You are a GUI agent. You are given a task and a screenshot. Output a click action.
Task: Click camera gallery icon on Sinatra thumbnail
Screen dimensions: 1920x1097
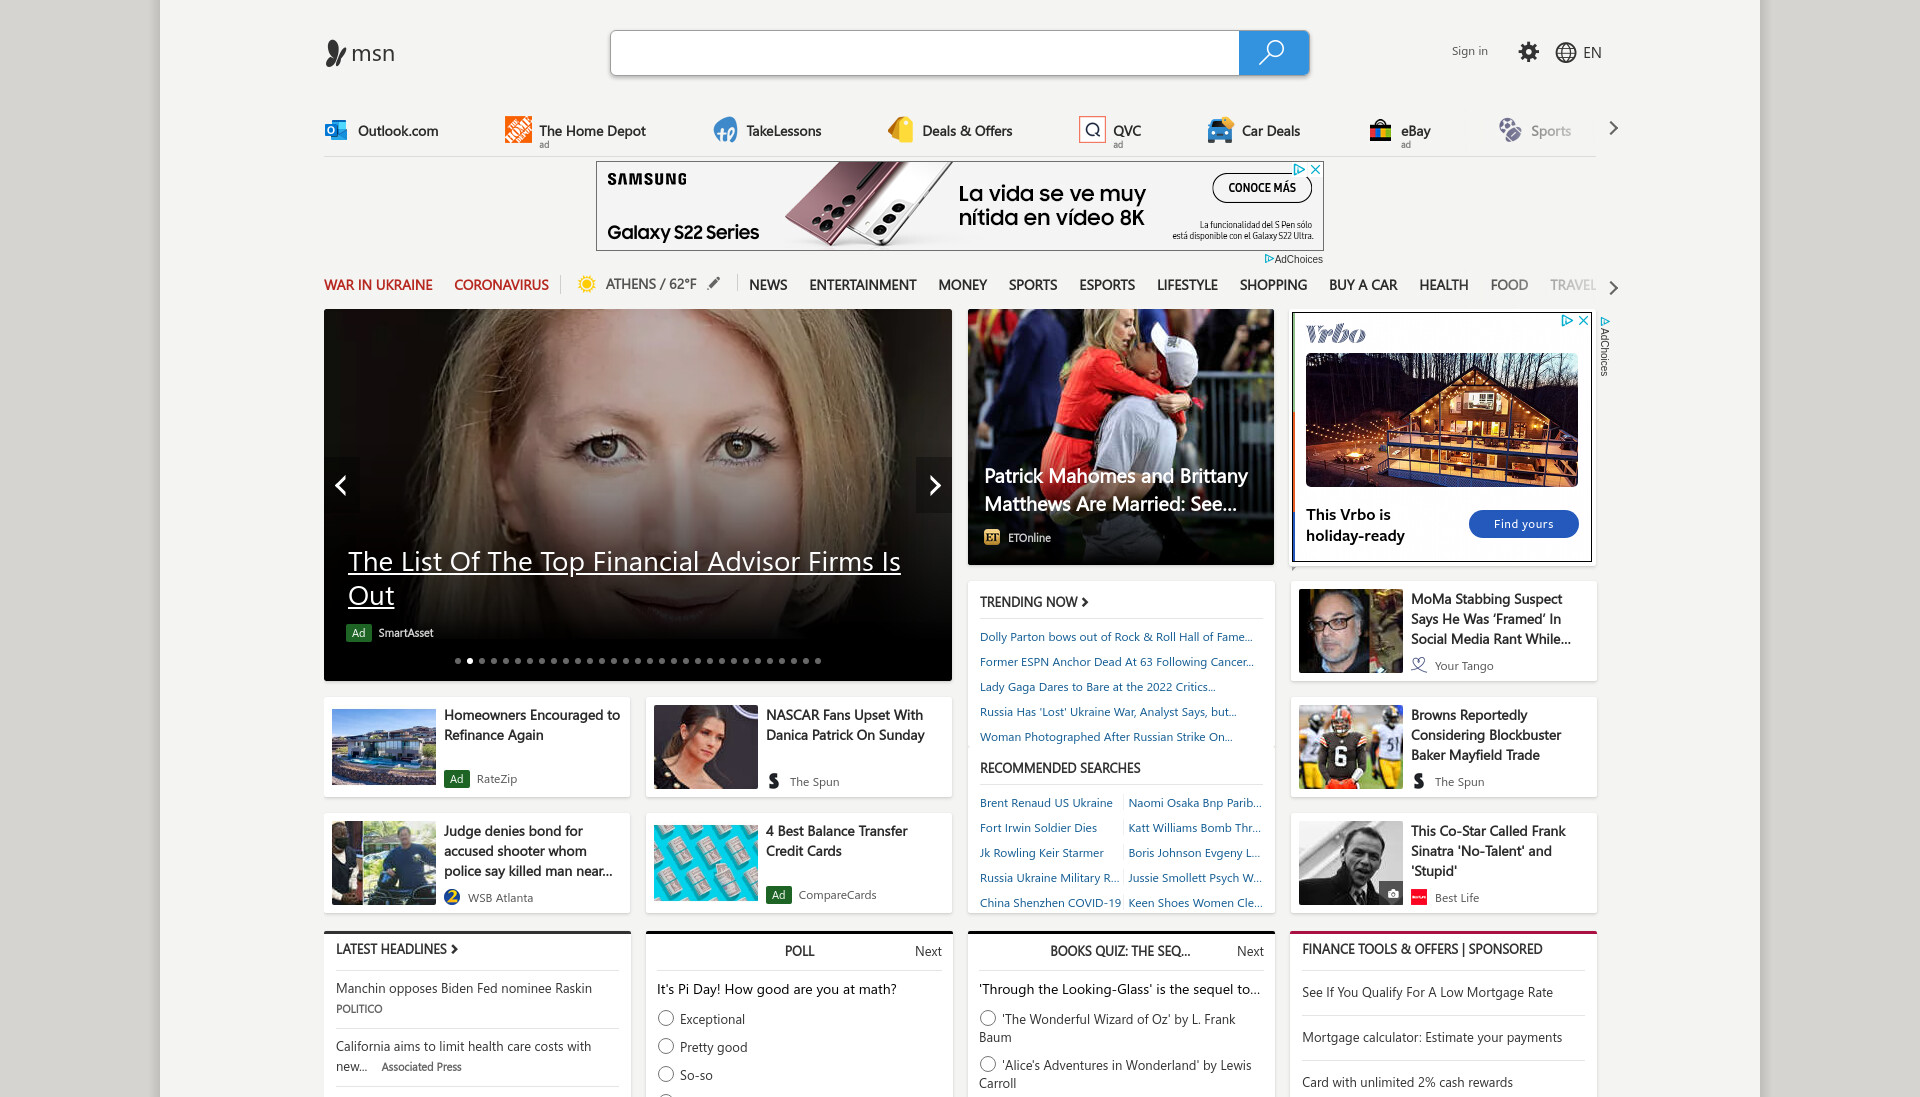[x=1393, y=893]
